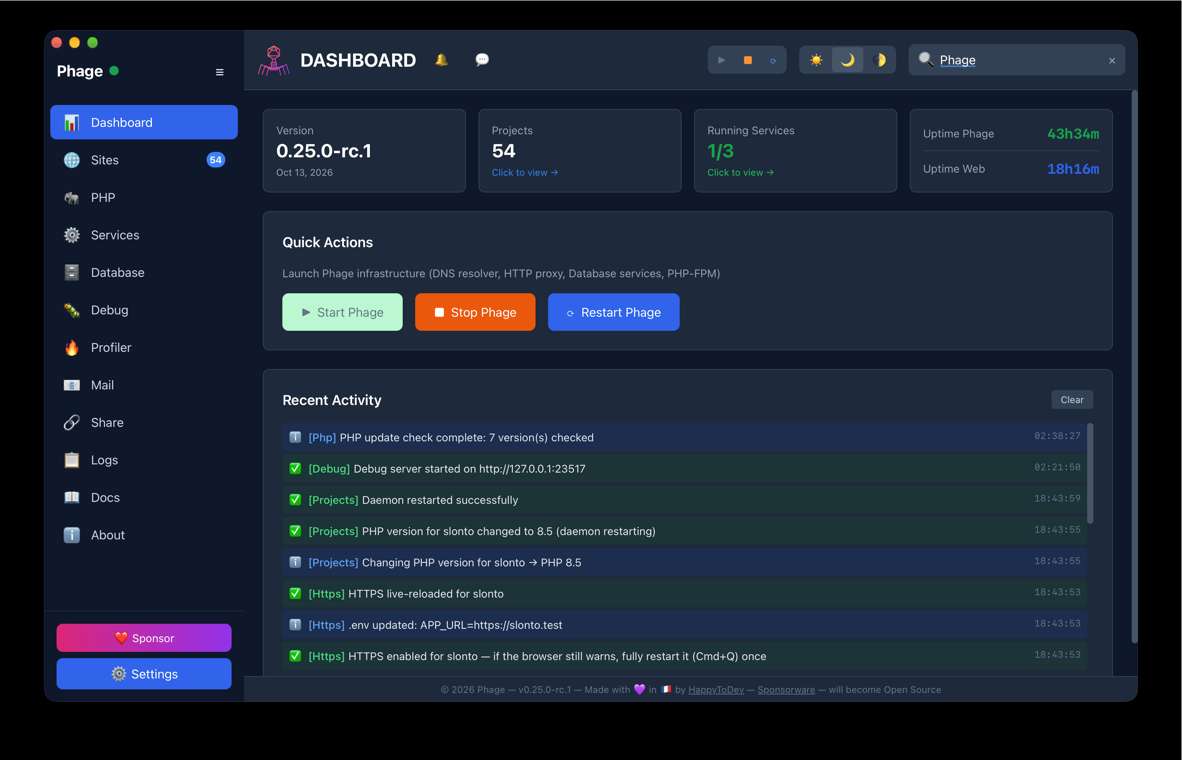
Task: Click the Docs open-book icon
Action: 72,498
